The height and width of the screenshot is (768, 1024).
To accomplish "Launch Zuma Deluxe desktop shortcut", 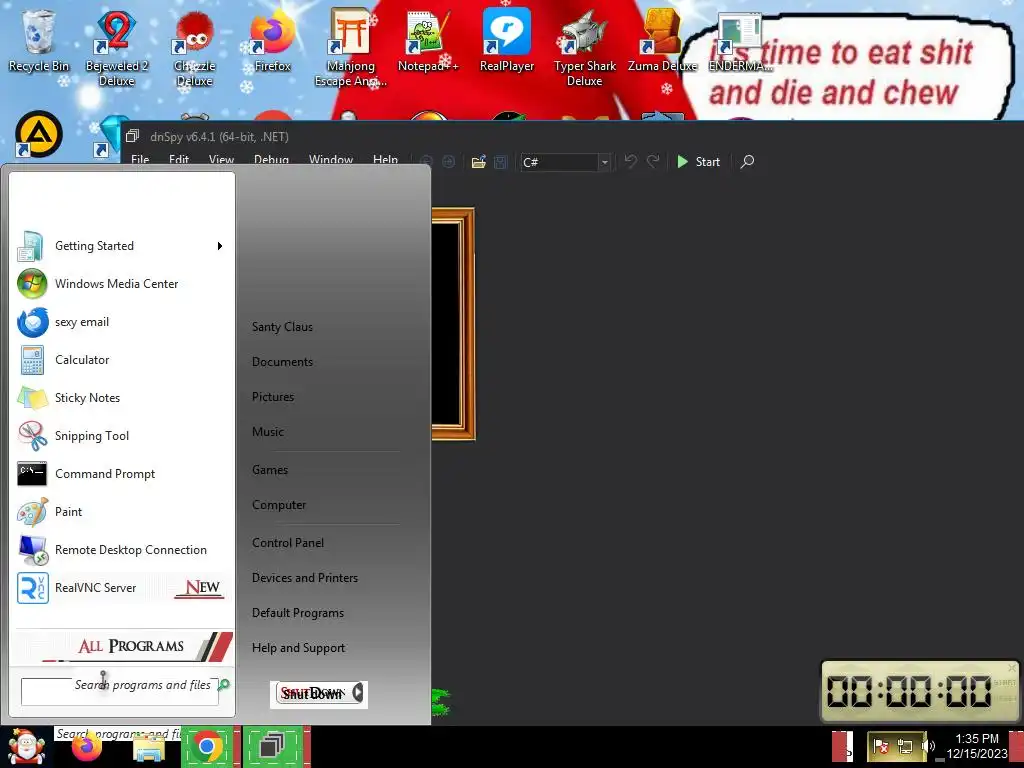I will pyautogui.click(x=662, y=39).
